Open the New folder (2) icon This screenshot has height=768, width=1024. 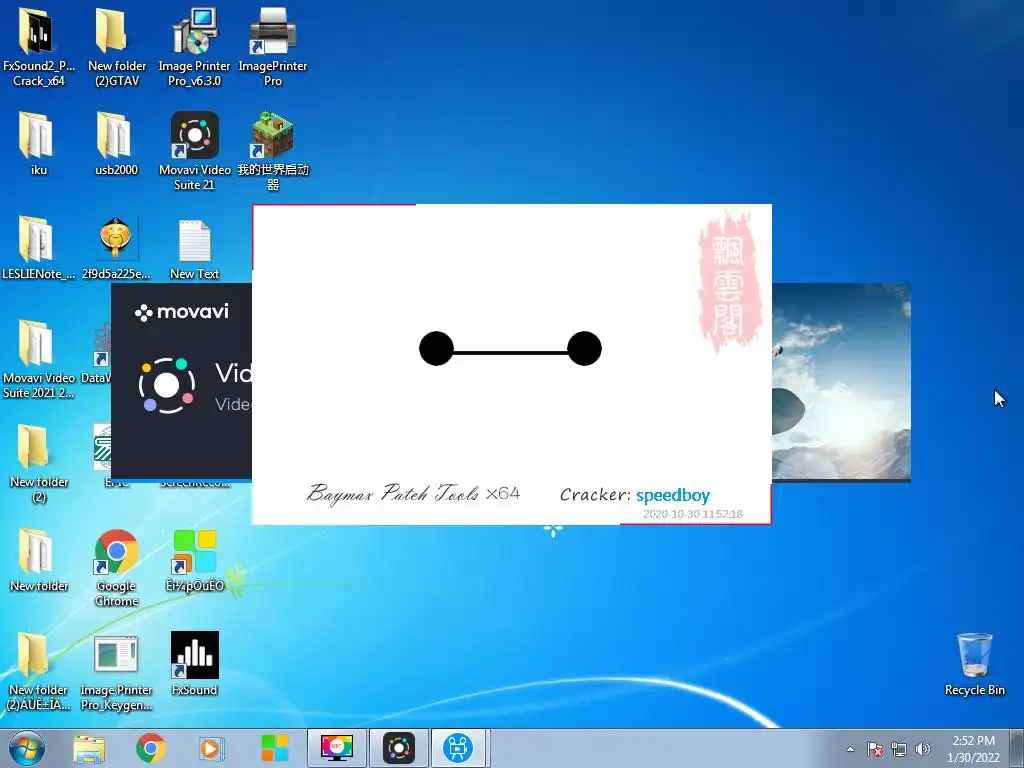tap(38, 463)
